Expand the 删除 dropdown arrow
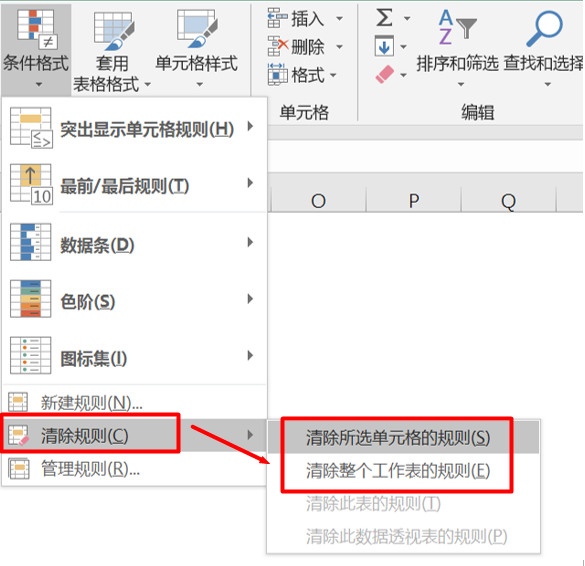Viewport: 585px width, 566px height. 340,47
